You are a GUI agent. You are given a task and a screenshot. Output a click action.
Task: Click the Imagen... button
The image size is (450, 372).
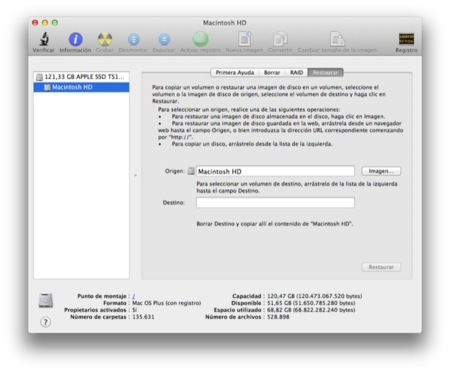pyautogui.click(x=381, y=171)
